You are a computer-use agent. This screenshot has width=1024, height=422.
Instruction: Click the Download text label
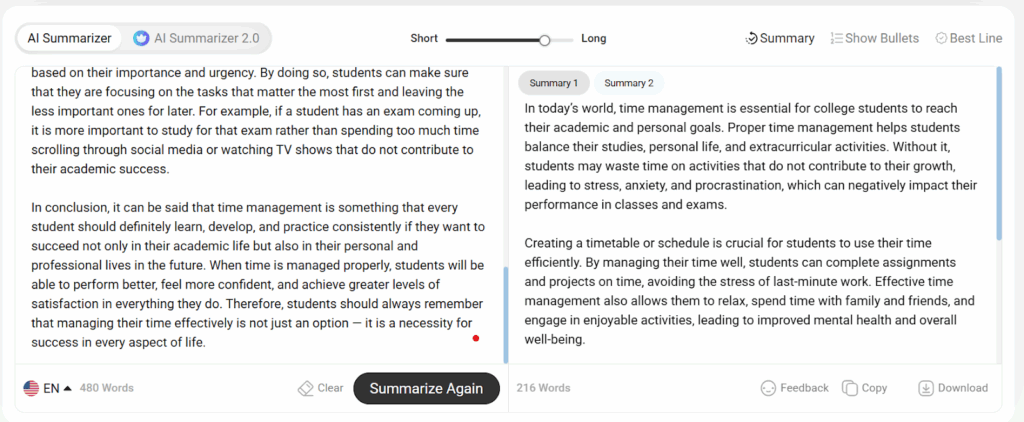click(962, 388)
